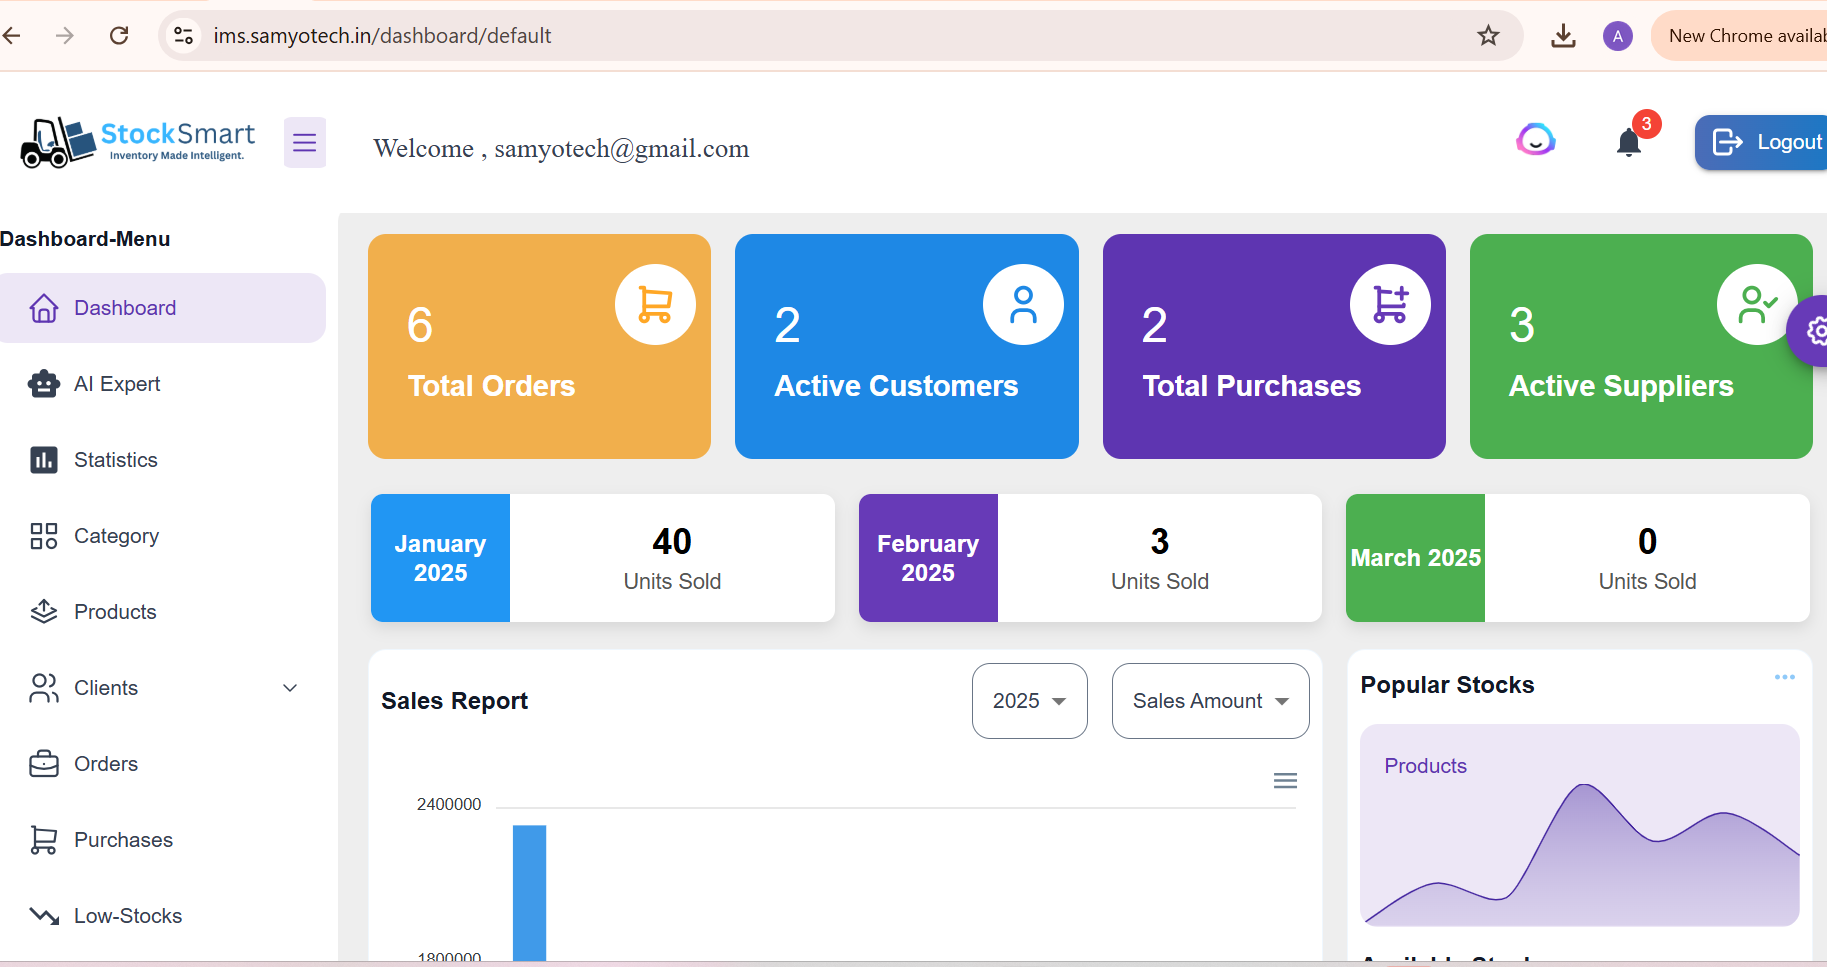Go to Statistics in sidebar
Image resolution: width=1827 pixels, height=967 pixels.
(115, 460)
